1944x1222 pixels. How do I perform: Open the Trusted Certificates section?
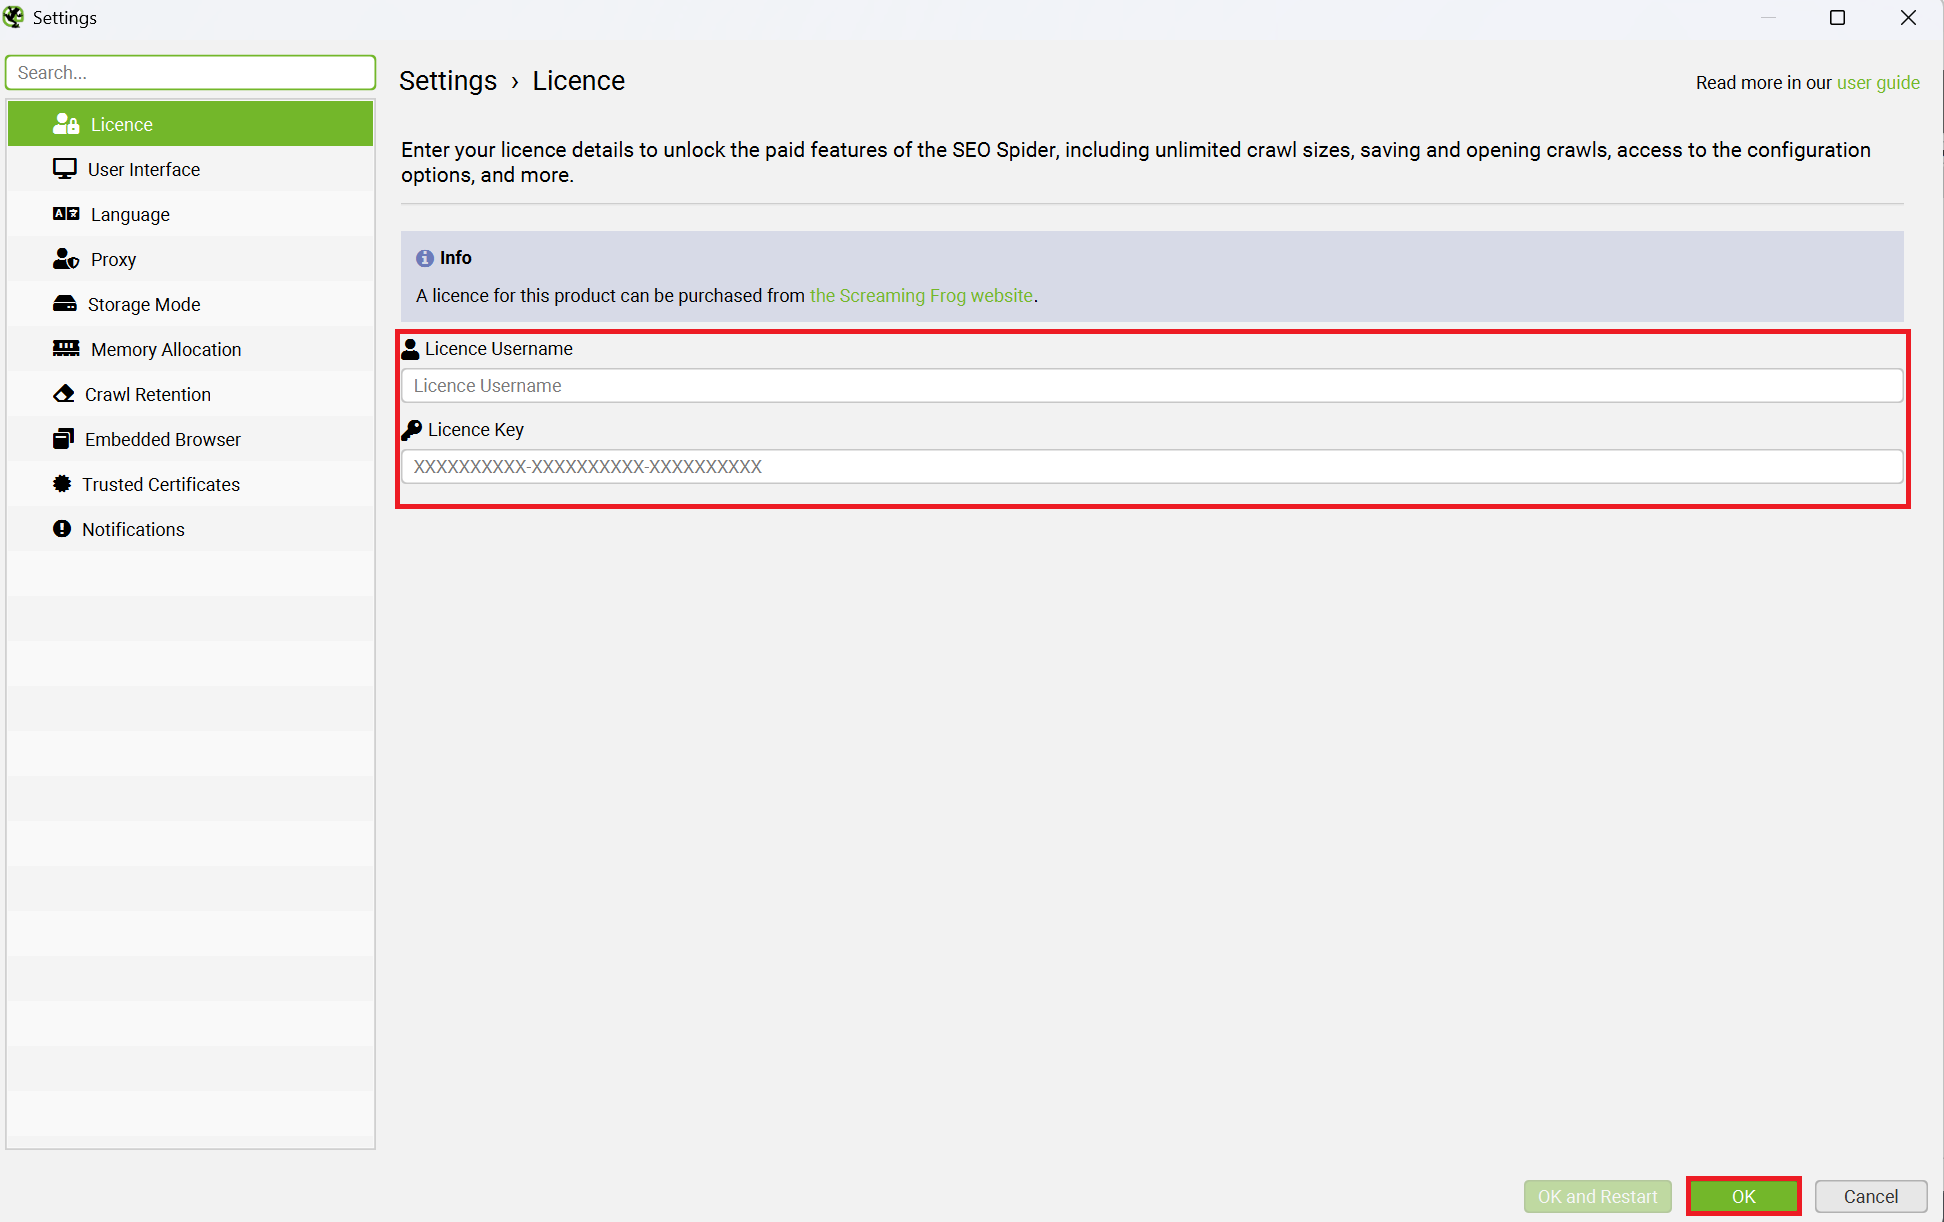(x=161, y=484)
